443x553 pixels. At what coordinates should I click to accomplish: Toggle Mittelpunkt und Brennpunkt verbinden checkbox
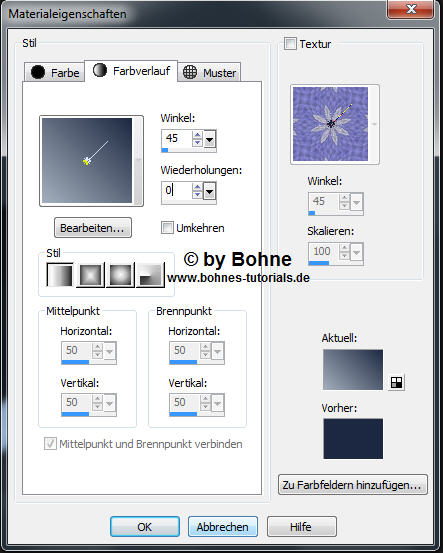click(50, 443)
